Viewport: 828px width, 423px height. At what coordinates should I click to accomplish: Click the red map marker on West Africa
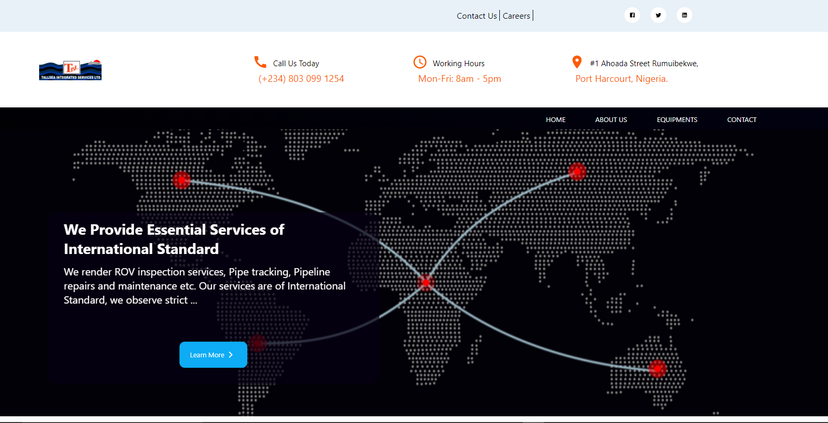tap(426, 283)
